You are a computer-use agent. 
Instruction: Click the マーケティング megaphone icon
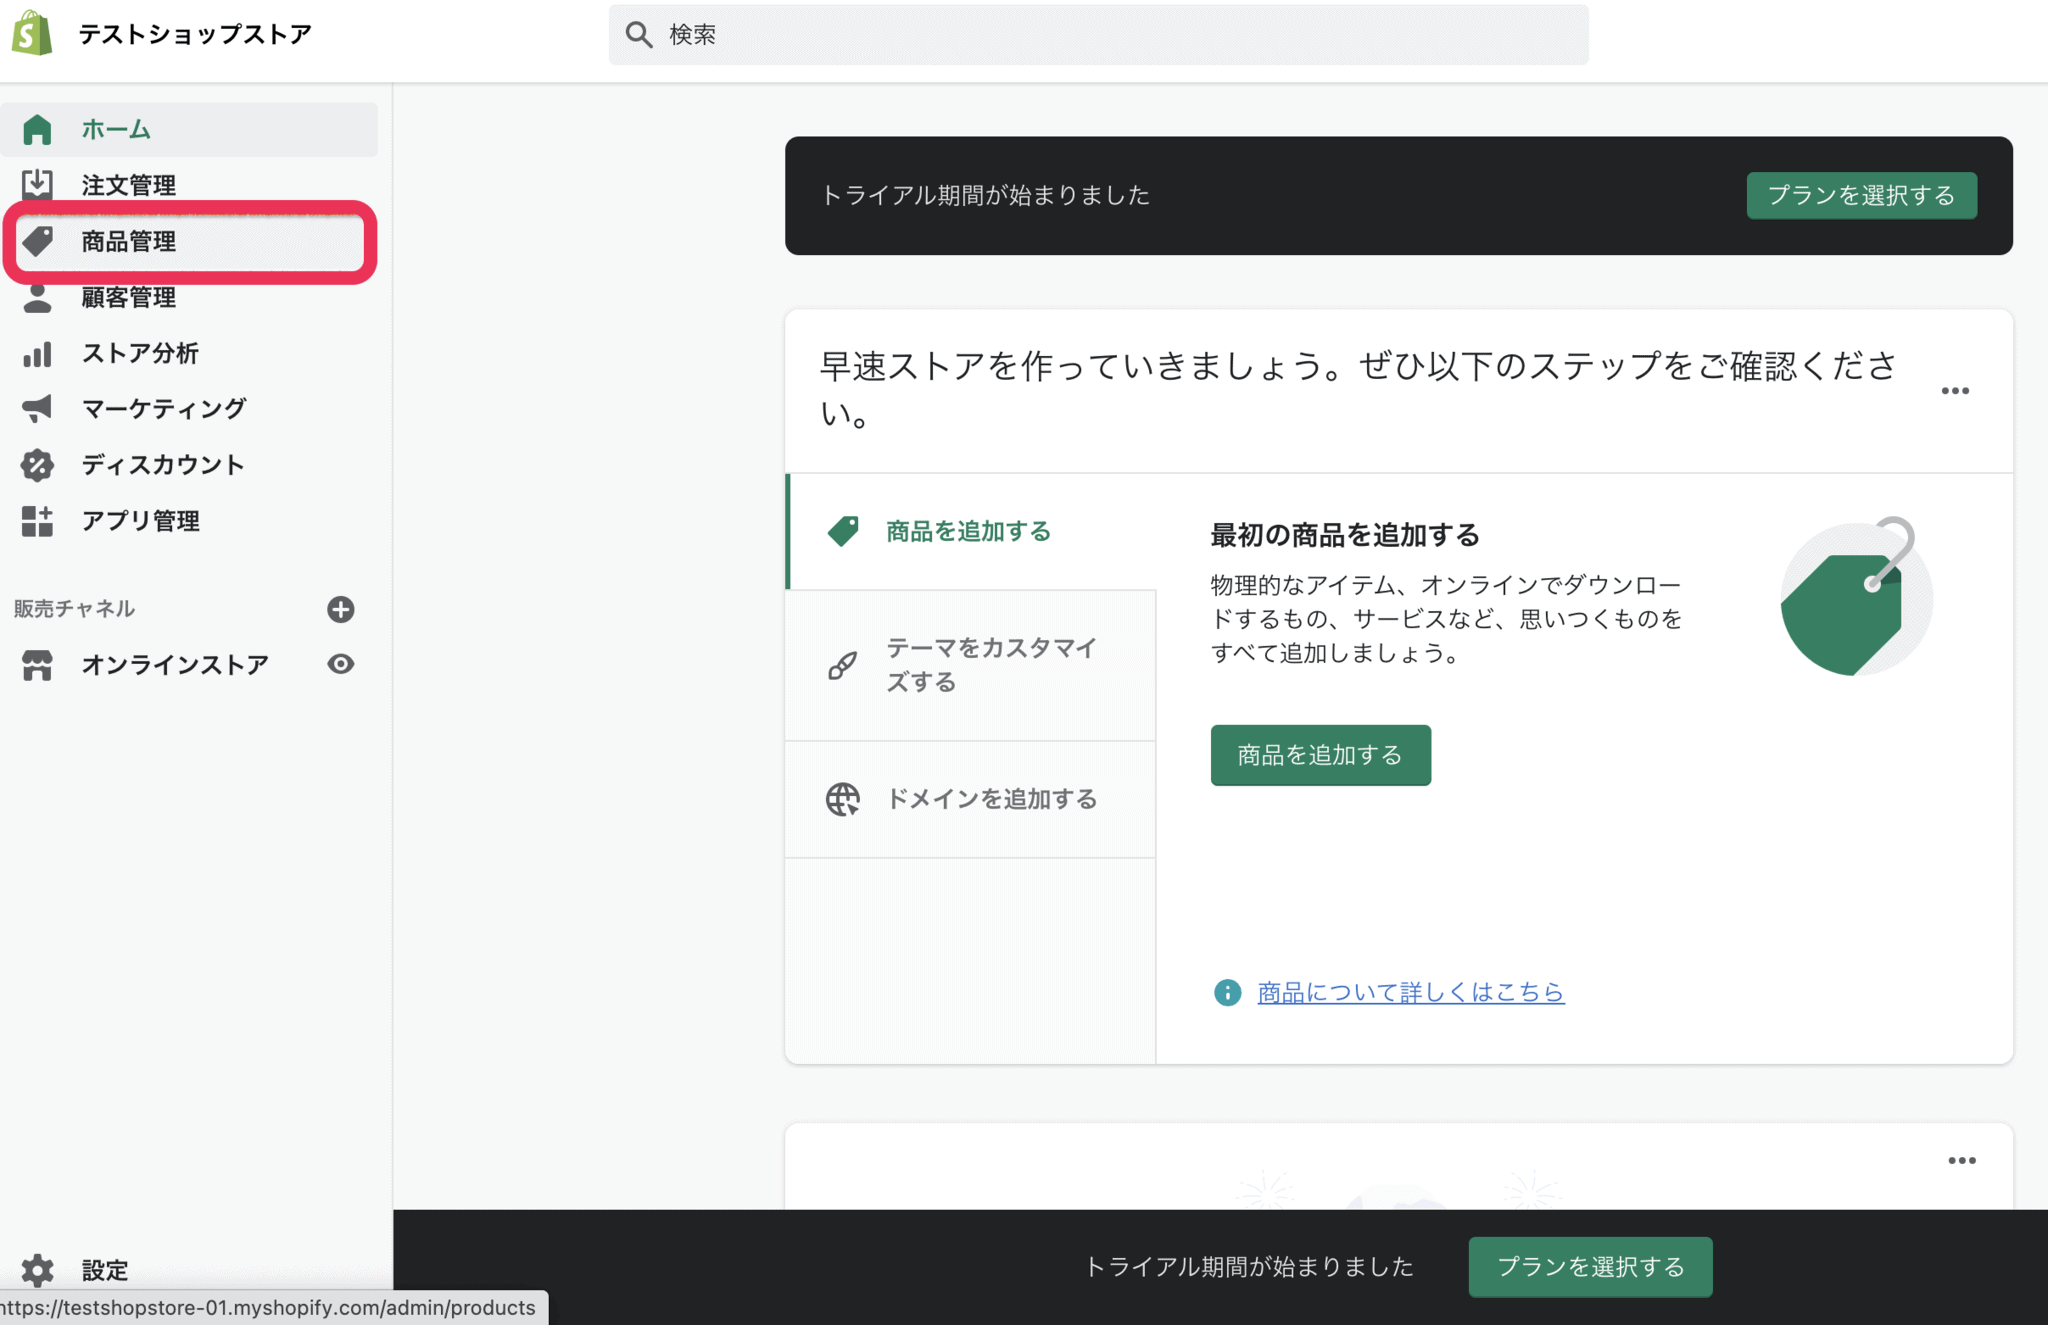(37, 409)
